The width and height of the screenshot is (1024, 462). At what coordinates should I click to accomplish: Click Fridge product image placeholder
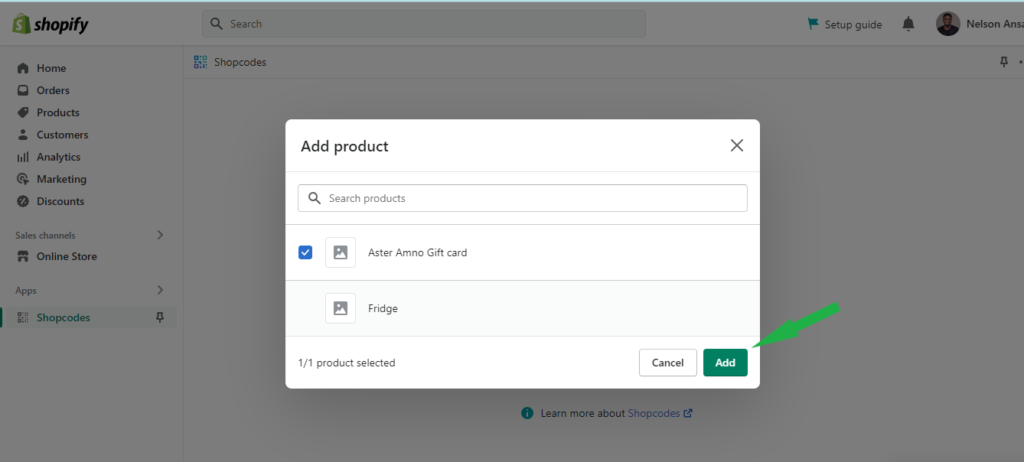point(340,308)
